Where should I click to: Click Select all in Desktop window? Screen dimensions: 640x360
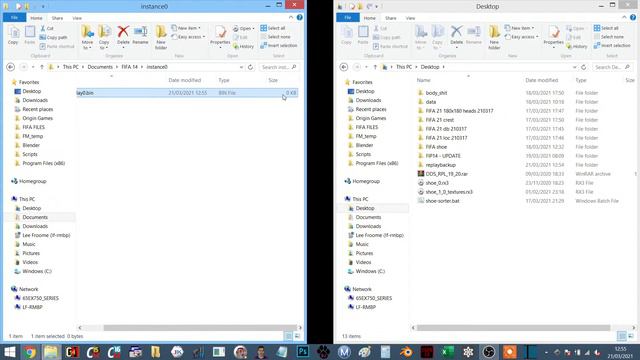(x=606, y=28)
